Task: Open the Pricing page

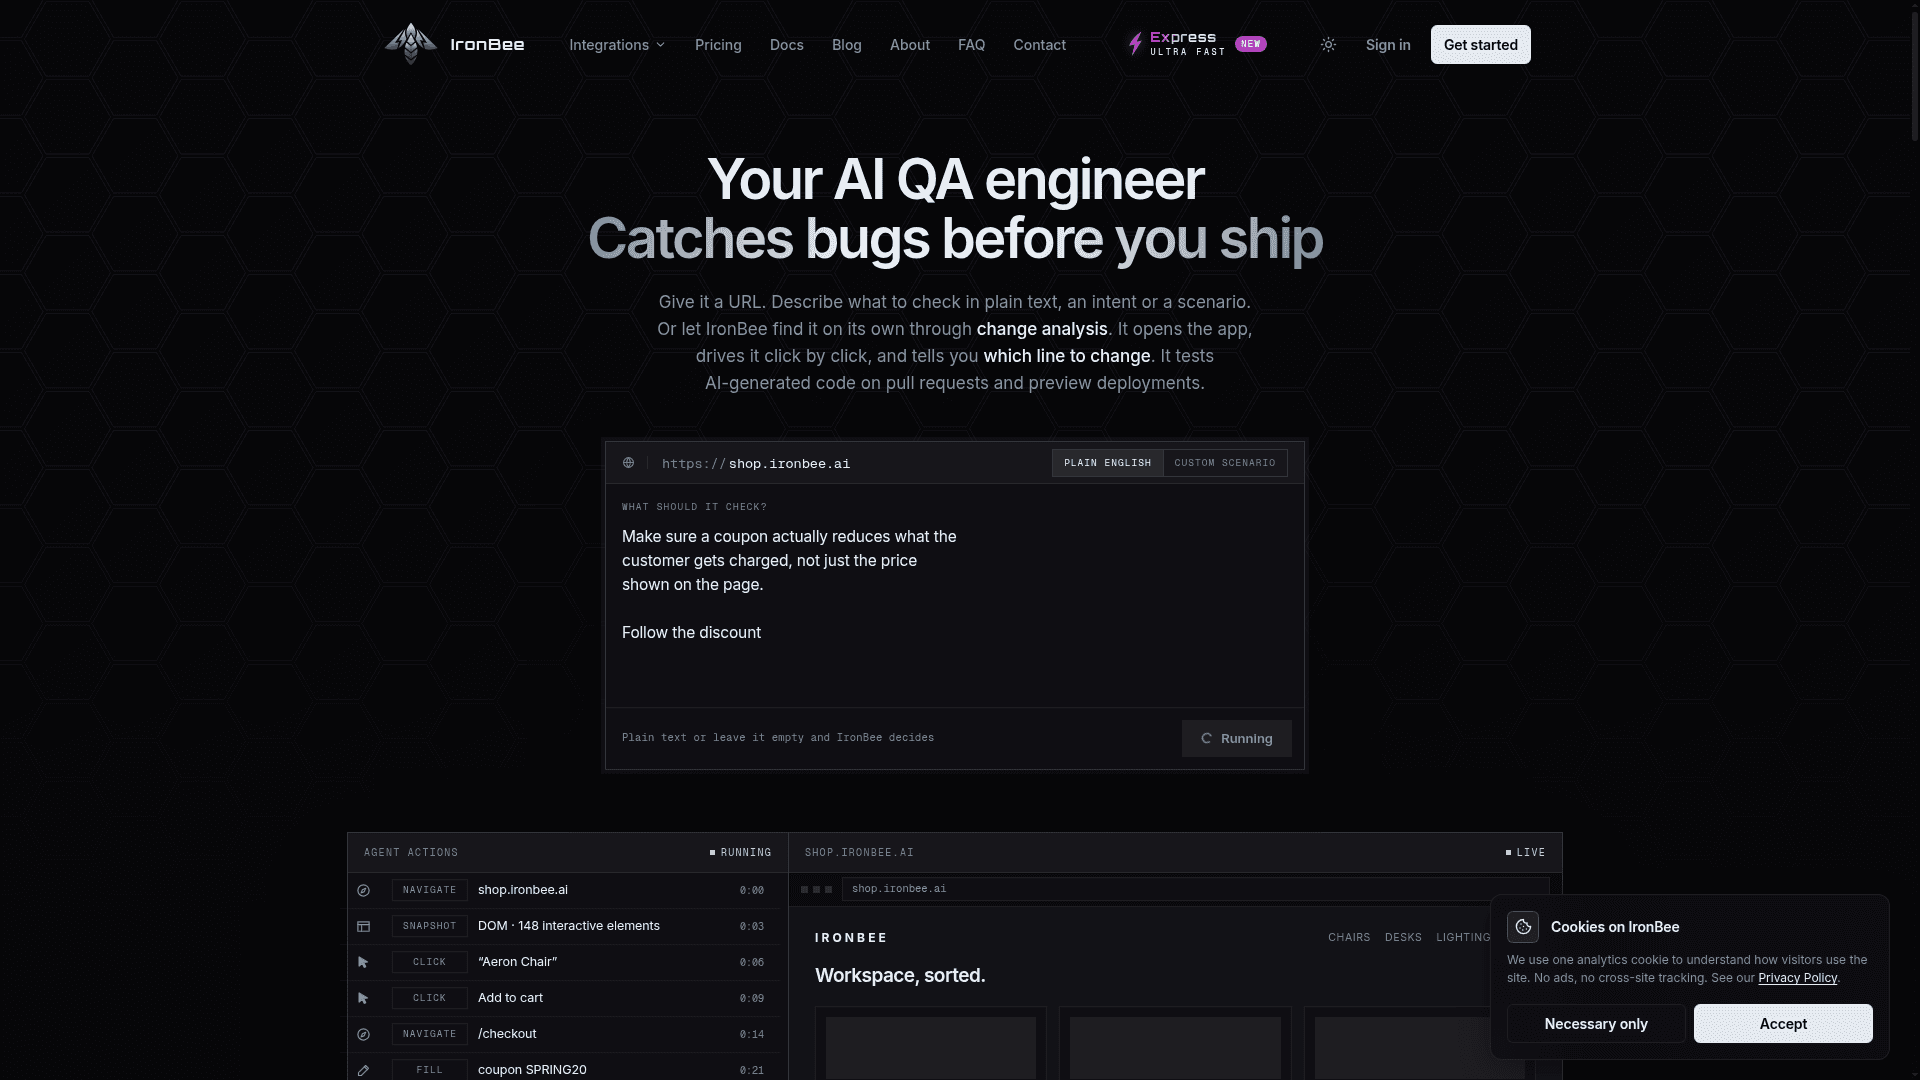Action: [718, 45]
